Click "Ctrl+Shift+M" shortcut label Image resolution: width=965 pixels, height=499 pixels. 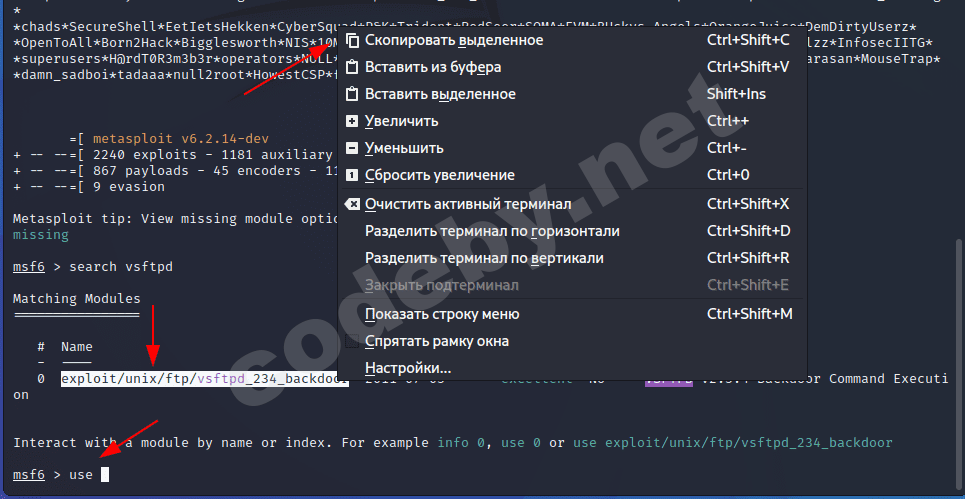coord(750,314)
